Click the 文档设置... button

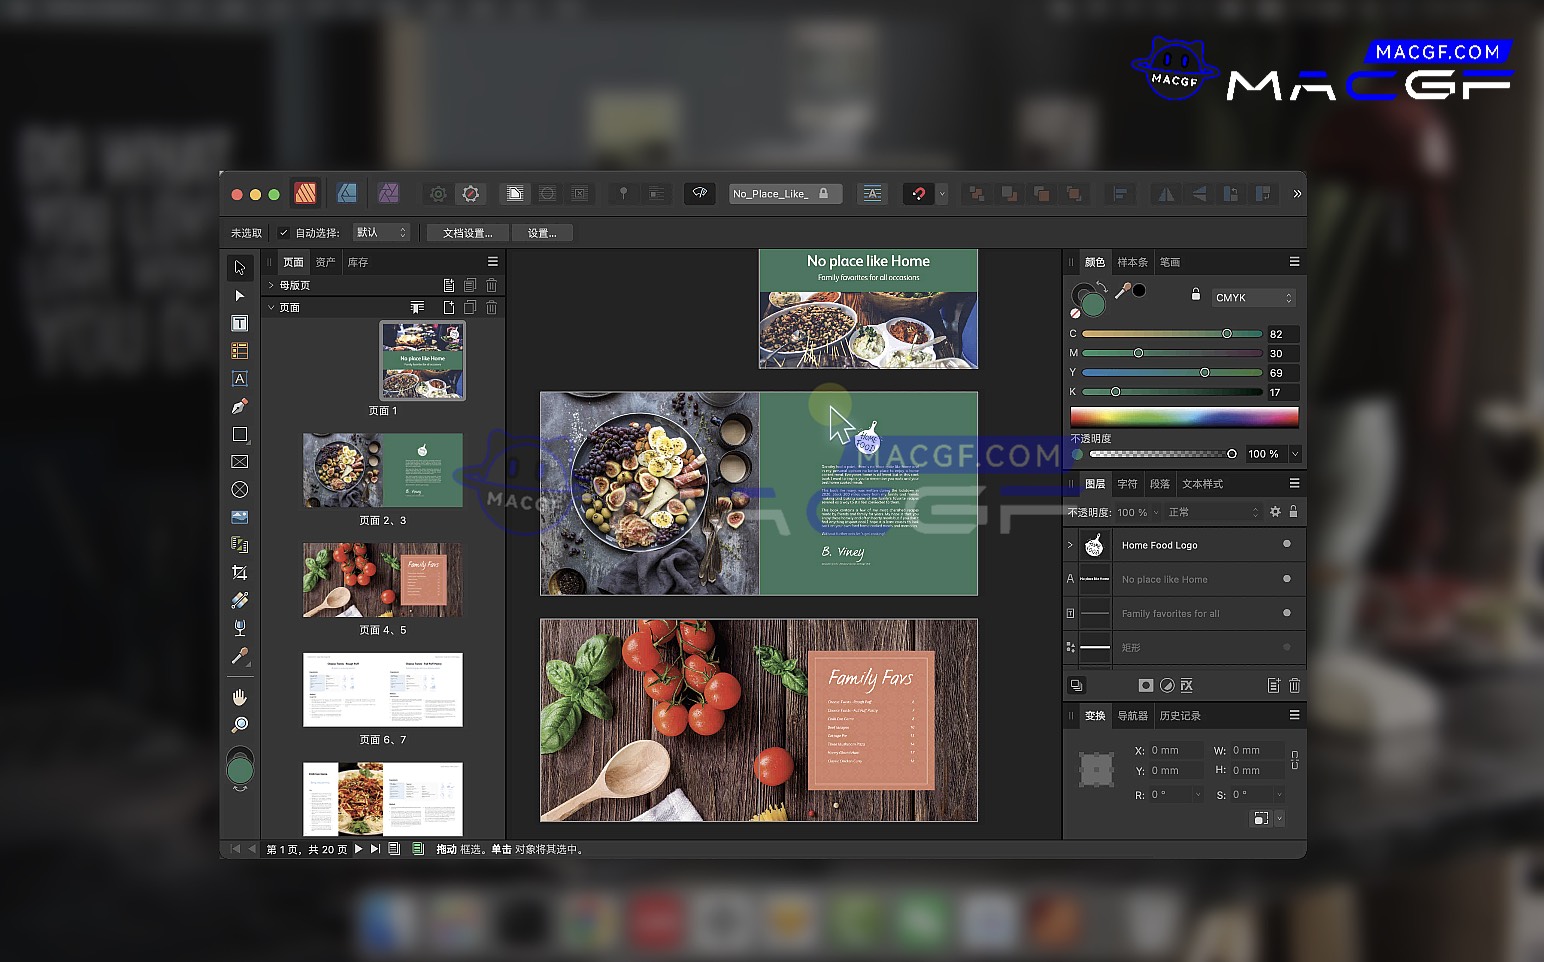[467, 233]
